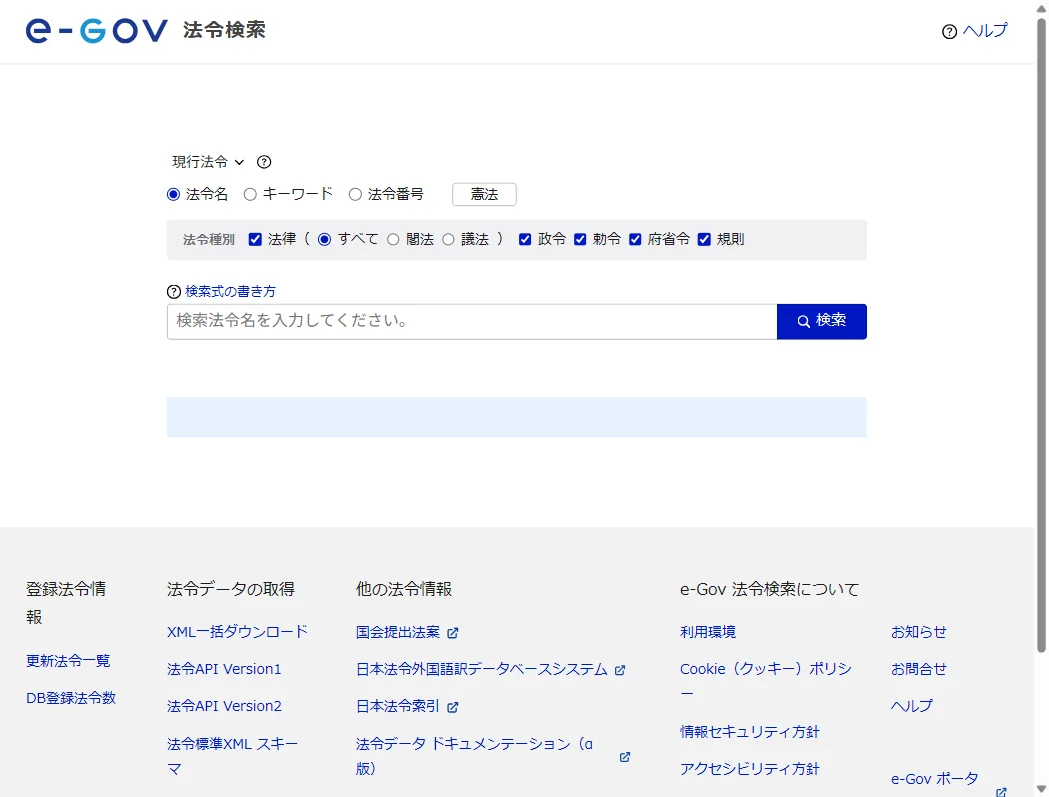Uncheck the 法律 checkbox
Image resolution: width=1049 pixels, height=797 pixels.
pyautogui.click(x=255, y=240)
